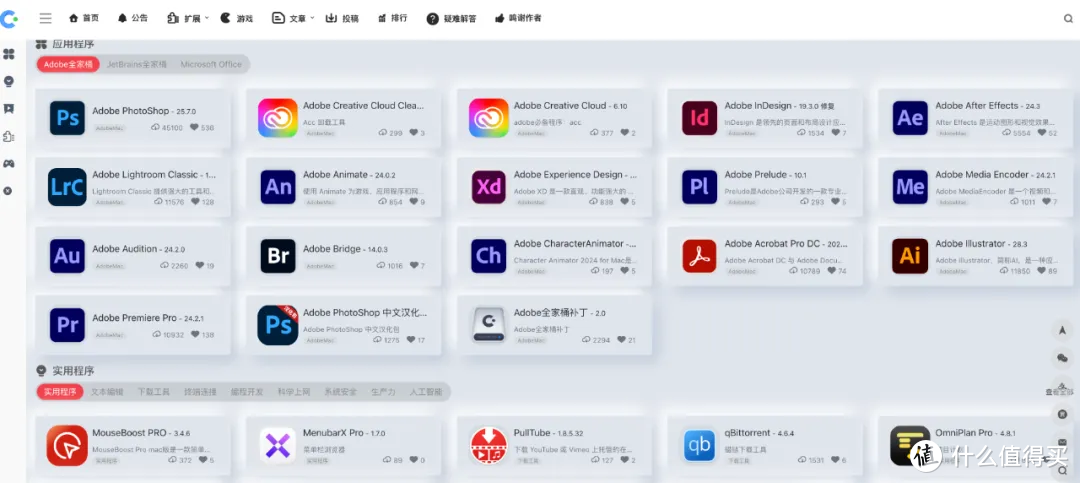Switch to 下载工具 tab

[153, 392]
